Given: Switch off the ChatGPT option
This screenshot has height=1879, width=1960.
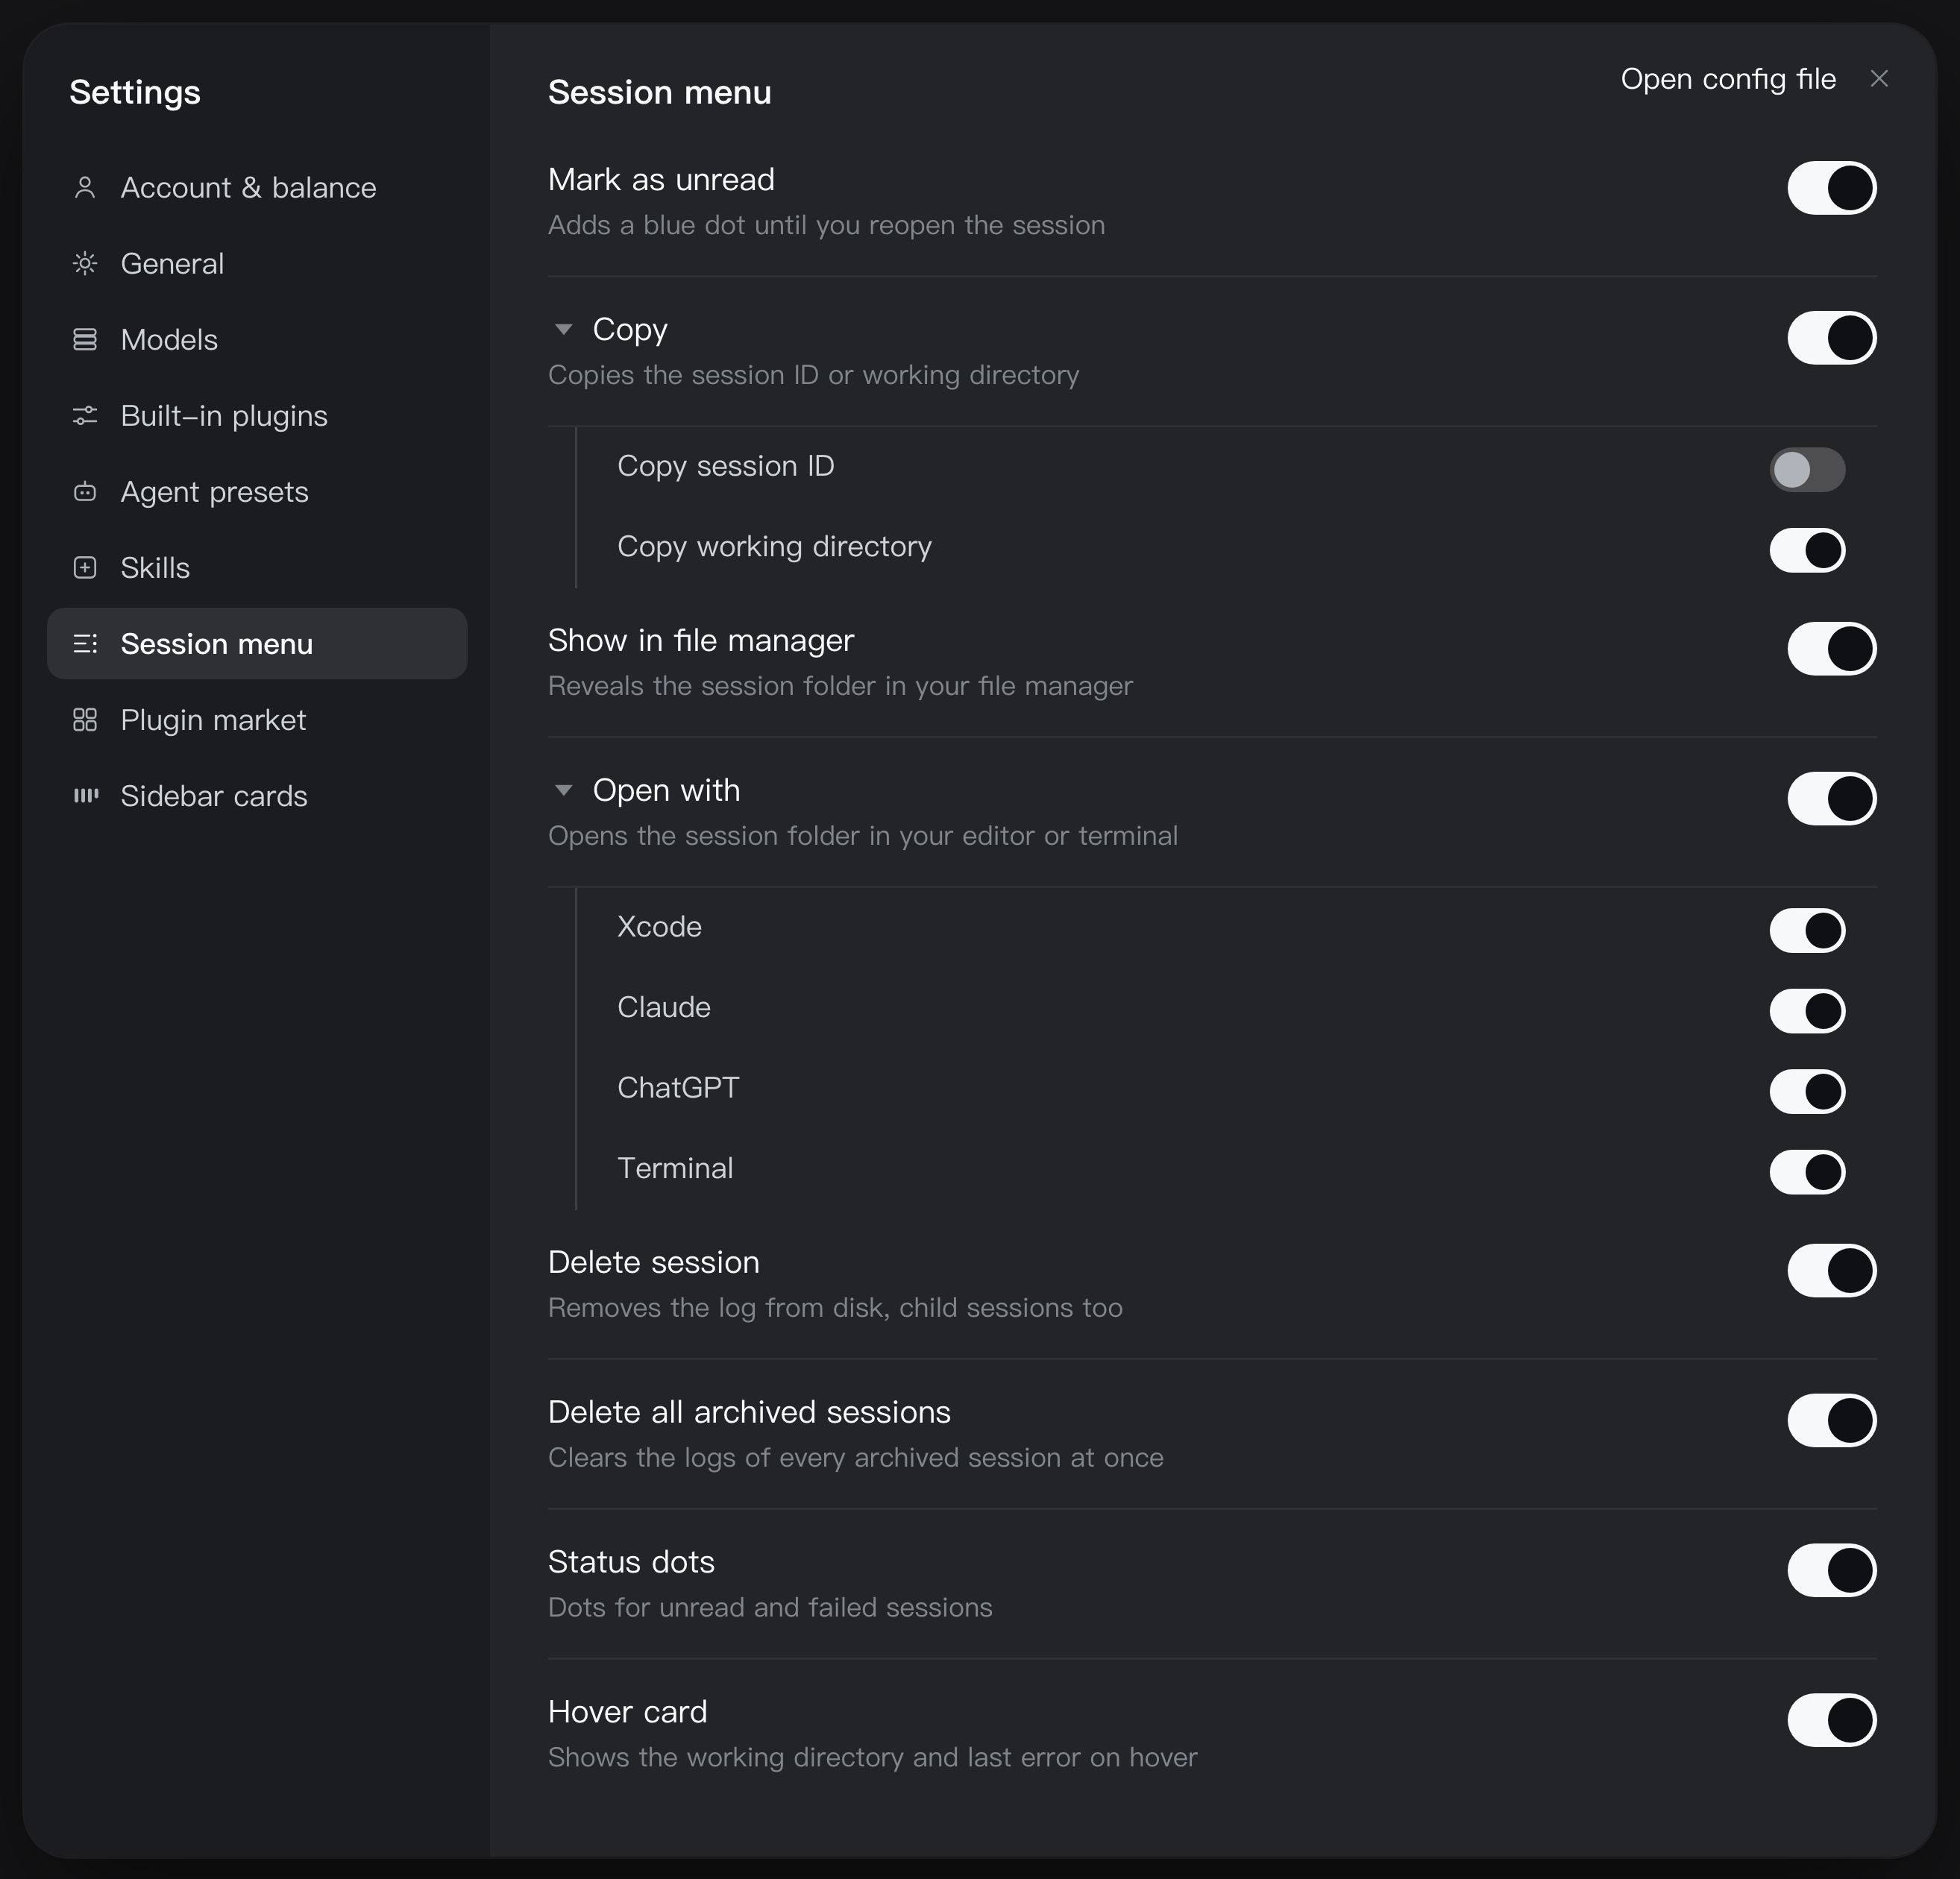Looking at the screenshot, I should [1807, 1091].
